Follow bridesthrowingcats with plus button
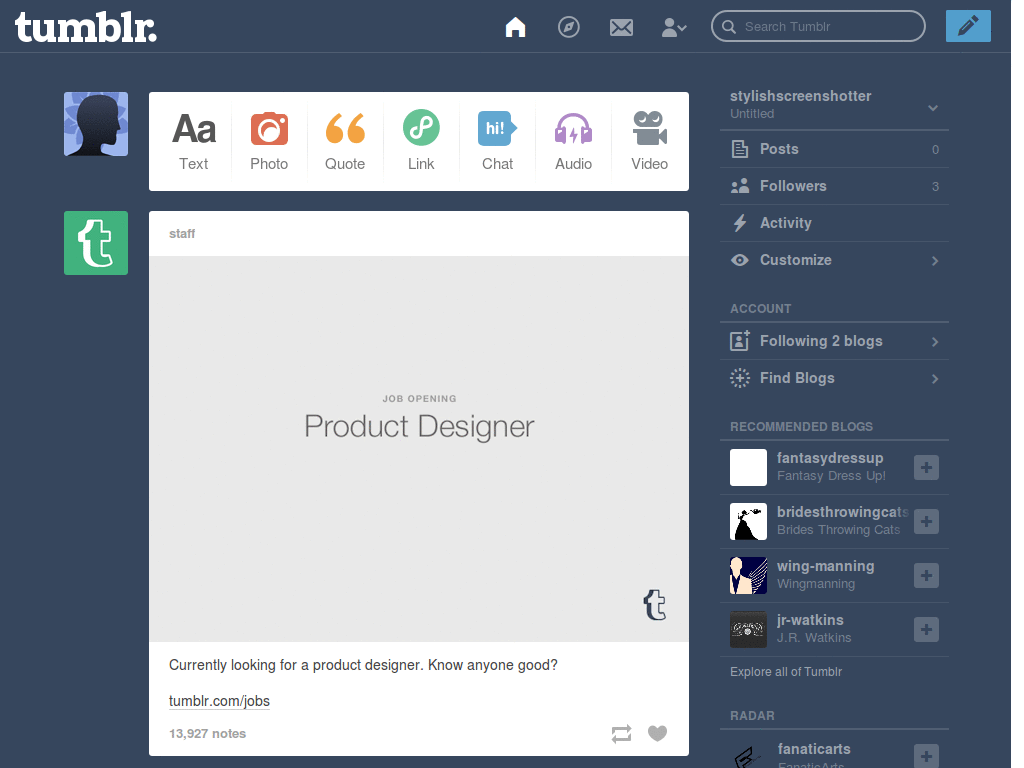This screenshot has width=1024, height=768. click(926, 521)
